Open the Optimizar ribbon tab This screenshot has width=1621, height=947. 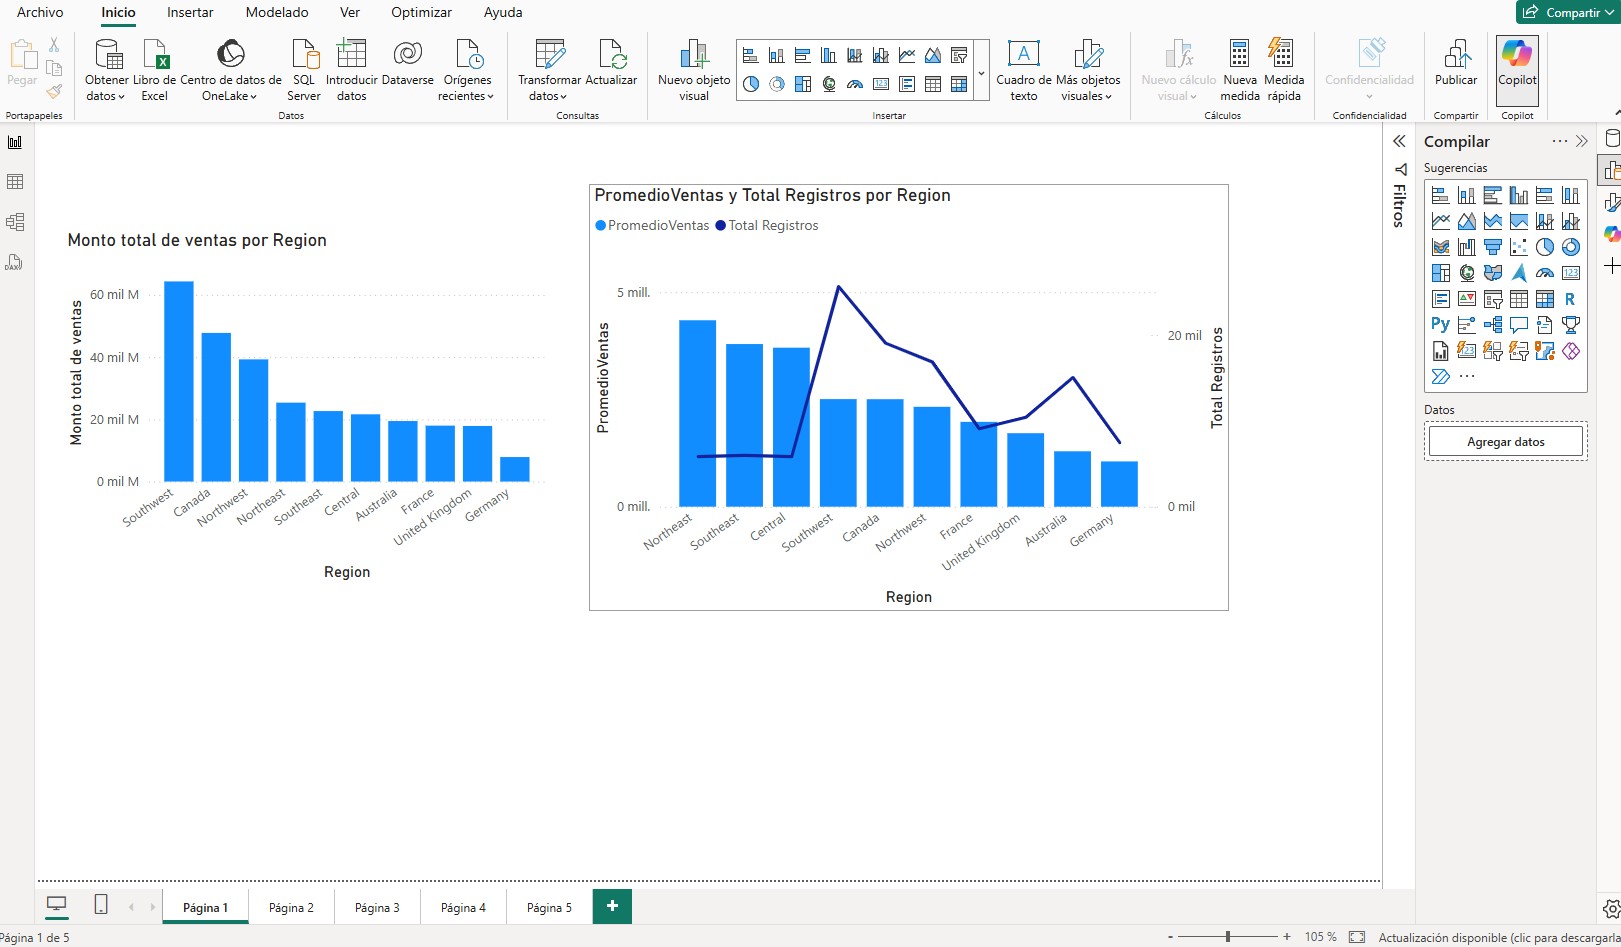[421, 12]
